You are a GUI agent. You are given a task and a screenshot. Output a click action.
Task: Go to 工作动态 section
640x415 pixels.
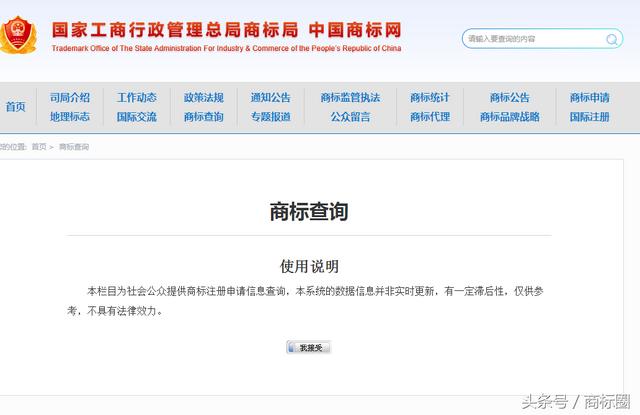click(x=137, y=98)
